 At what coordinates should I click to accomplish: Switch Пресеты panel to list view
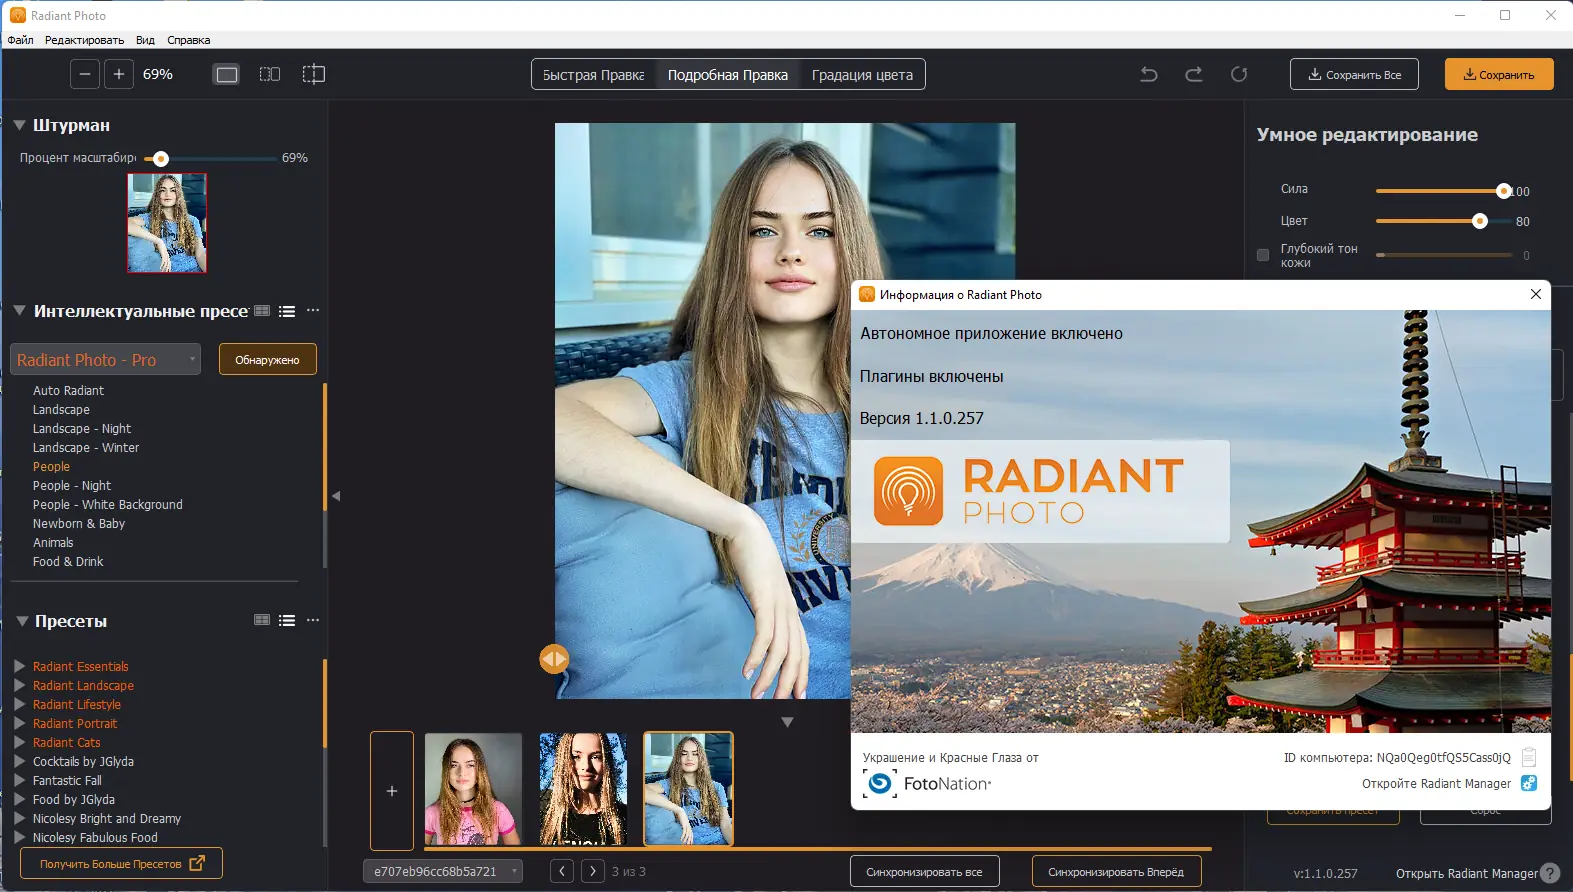287,620
